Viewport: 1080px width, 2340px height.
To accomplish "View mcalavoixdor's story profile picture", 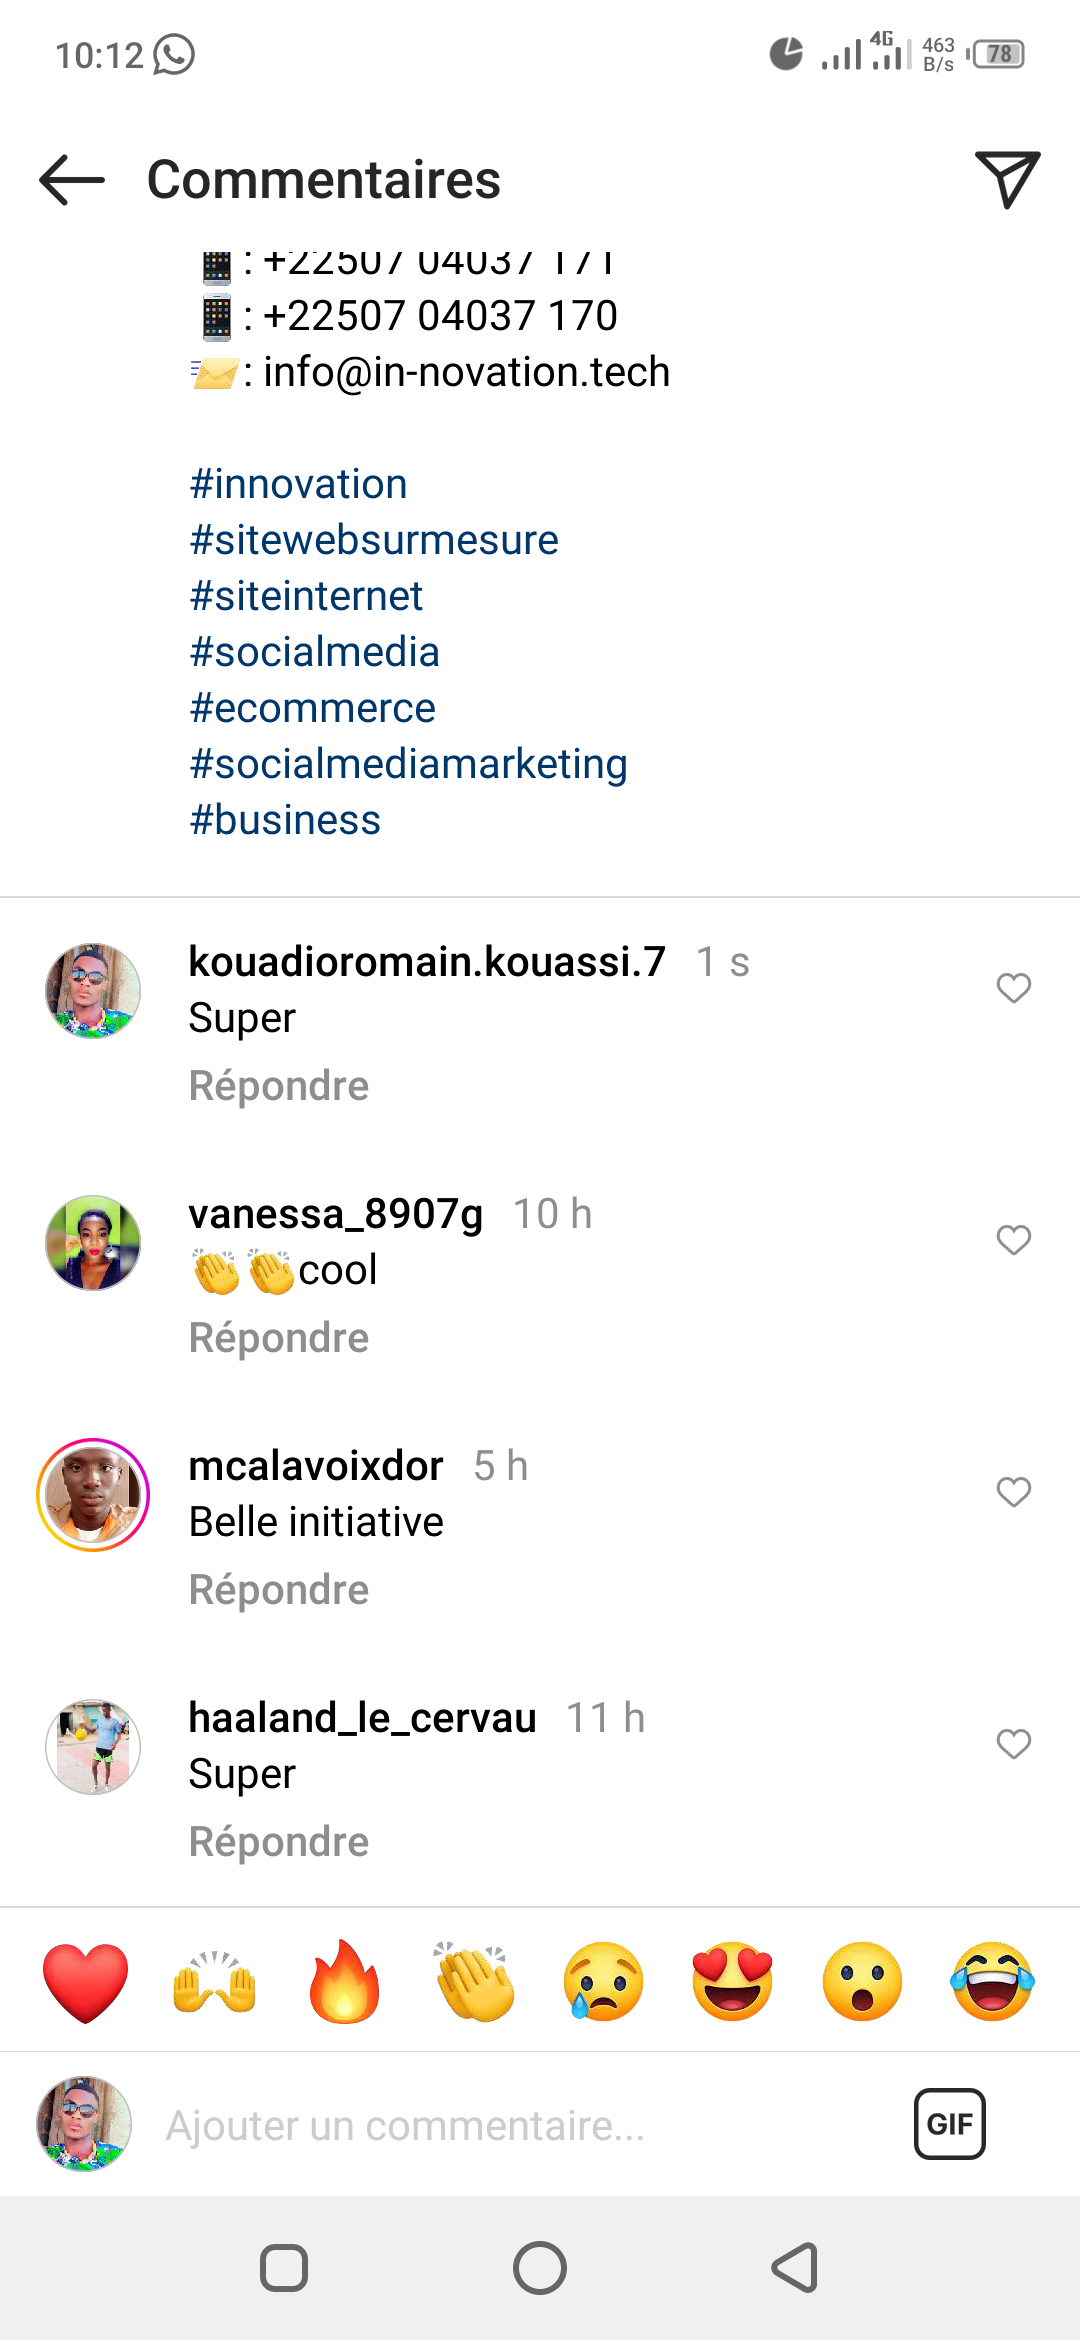I will [93, 1495].
